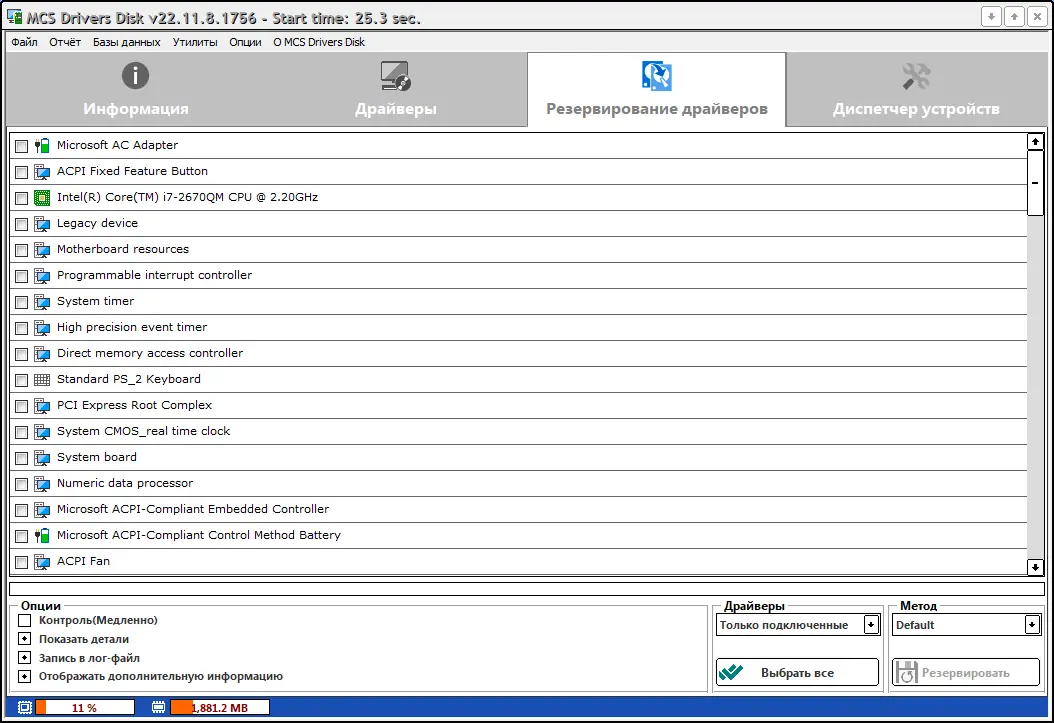Check the ACPI Fan checkbox
Viewport: 1054px width, 723px height.
[22, 562]
